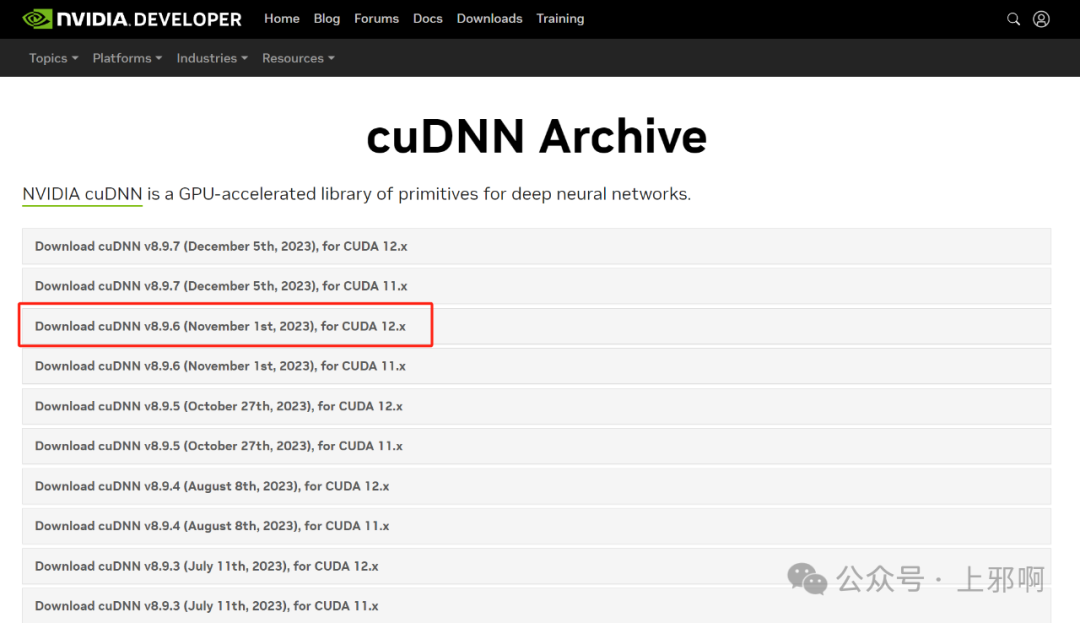Expand cuDNN v8.9.5 for CUDA 12.x
This screenshot has height=623, width=1080.
coord(536,406)
